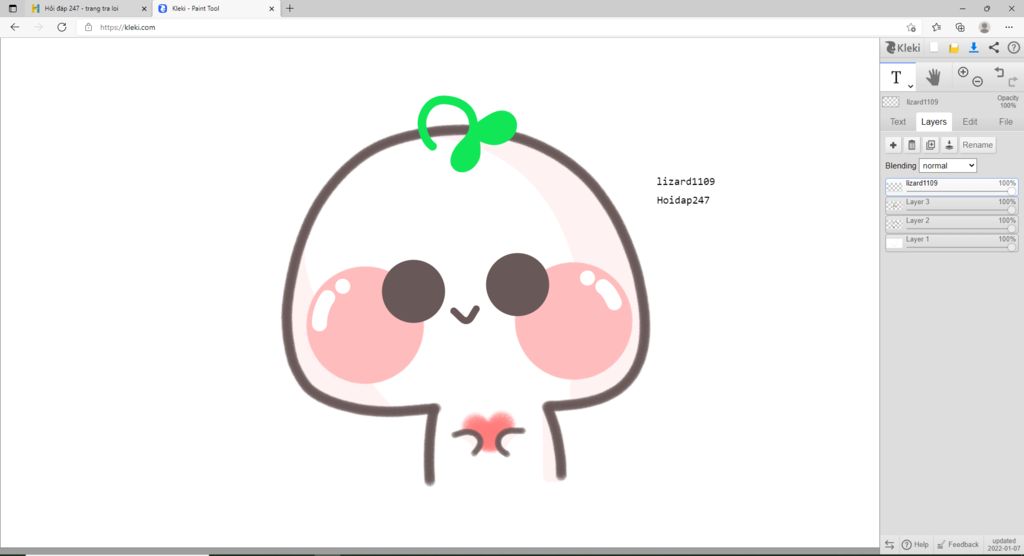
Task: Share the drawing
Action: click(993, 48)
